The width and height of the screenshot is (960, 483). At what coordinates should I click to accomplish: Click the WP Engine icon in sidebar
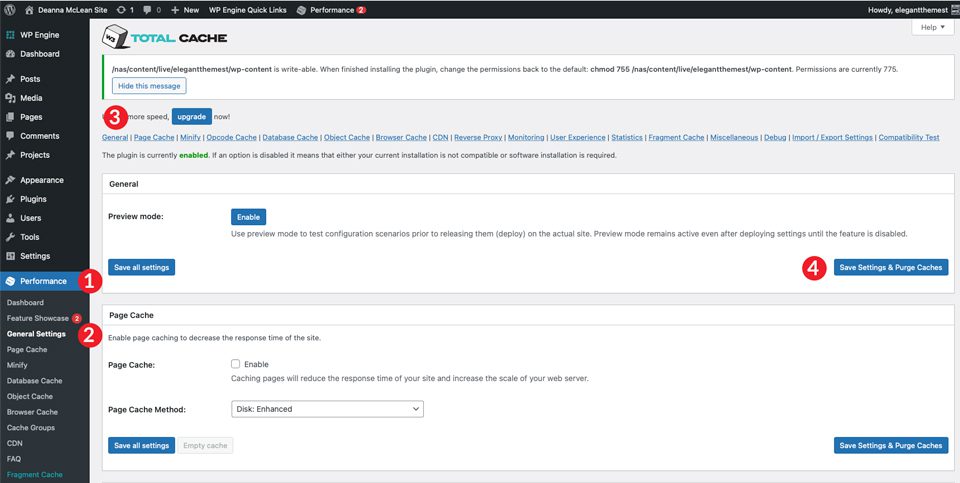pyautogui.click(x=10, y=35)
